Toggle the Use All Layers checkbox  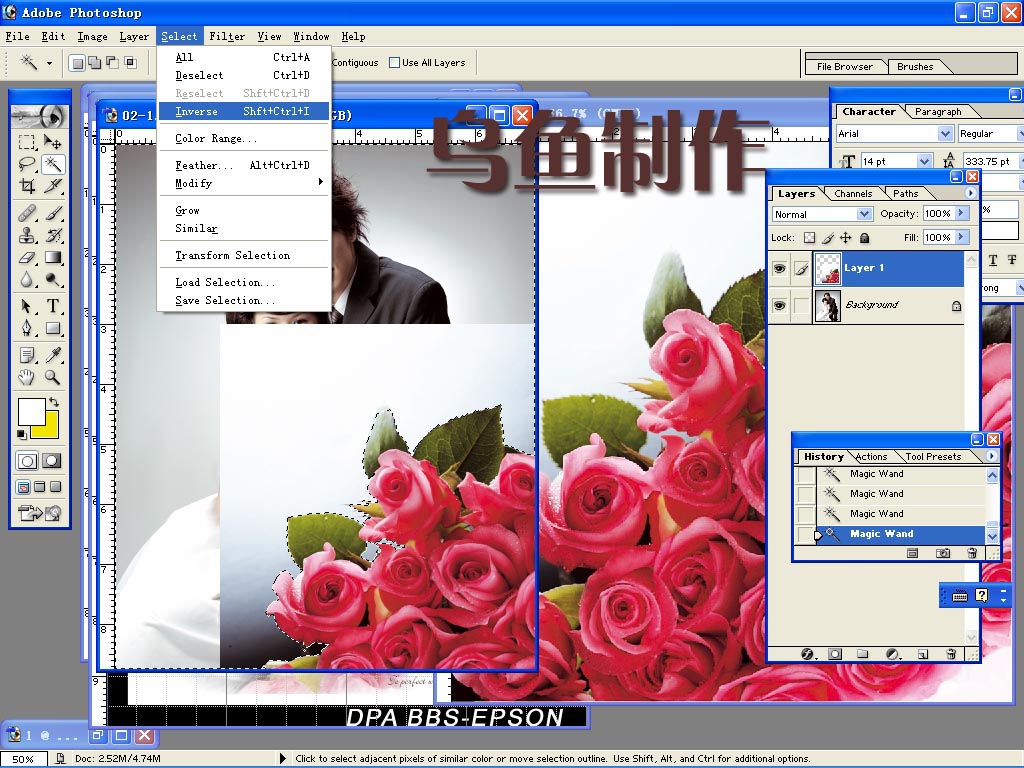point(394,63)
